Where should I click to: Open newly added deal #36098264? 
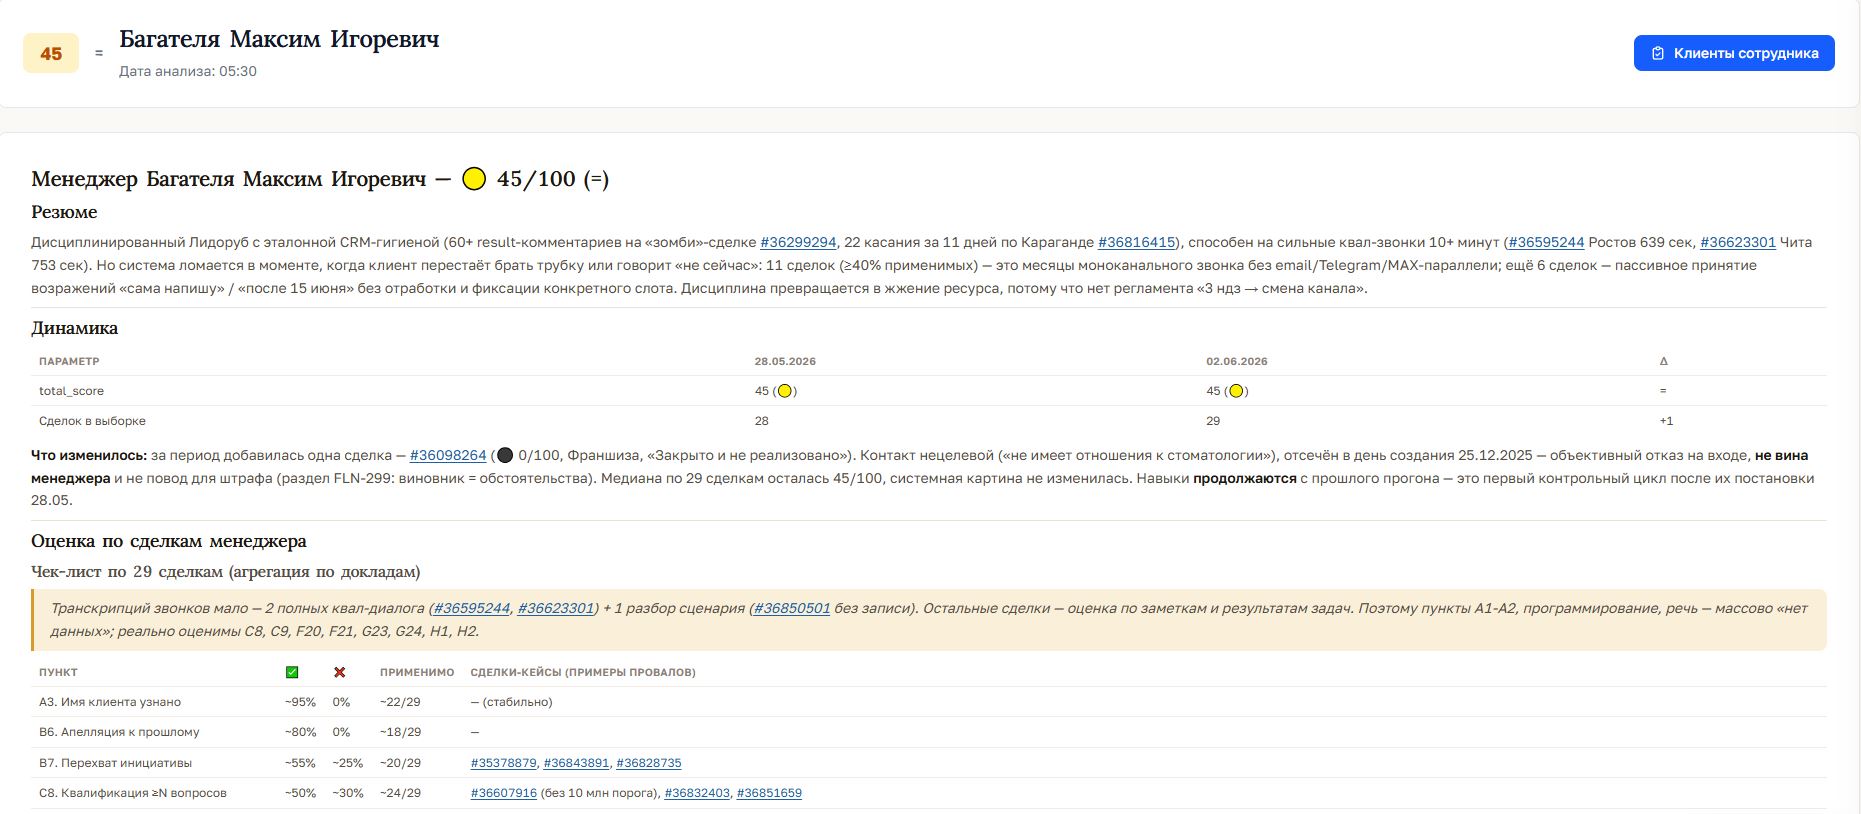coord(448,455)
